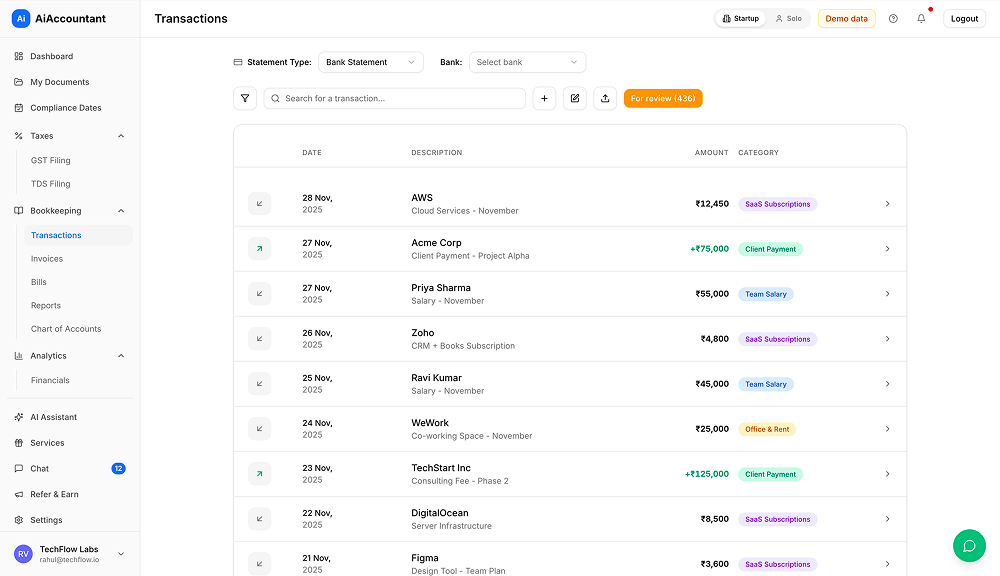1000x576 pixels.
Task: Expand the TechFlow Labs account menu
Action: [121, 554]
